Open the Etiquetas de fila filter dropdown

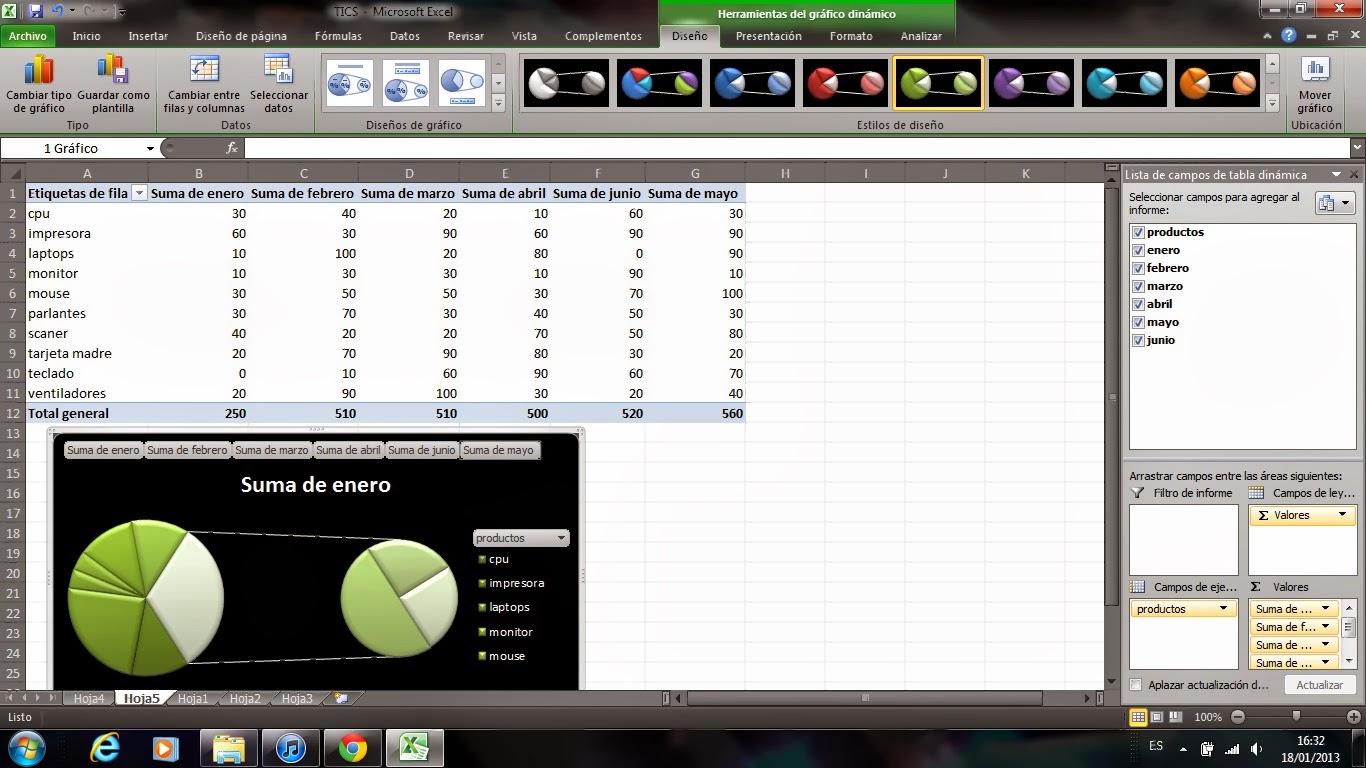[139, 192]
